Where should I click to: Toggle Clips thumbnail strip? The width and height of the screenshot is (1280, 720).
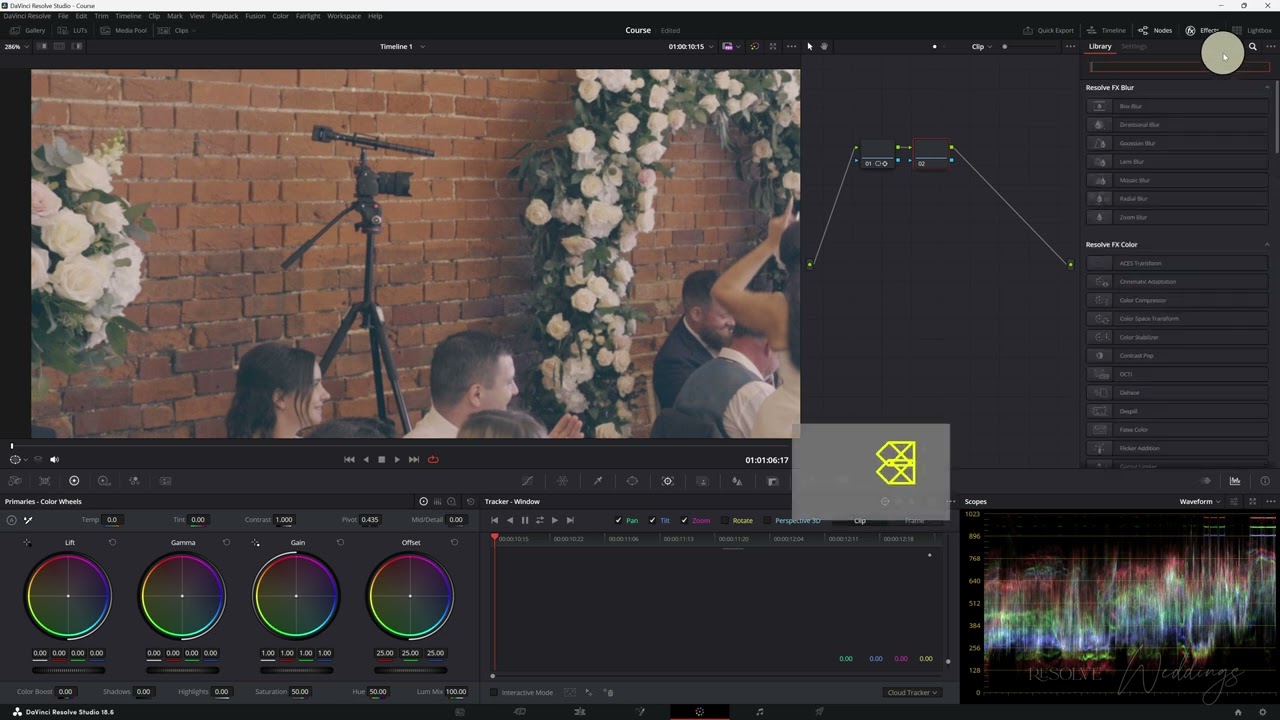click(x=176, y=30)
